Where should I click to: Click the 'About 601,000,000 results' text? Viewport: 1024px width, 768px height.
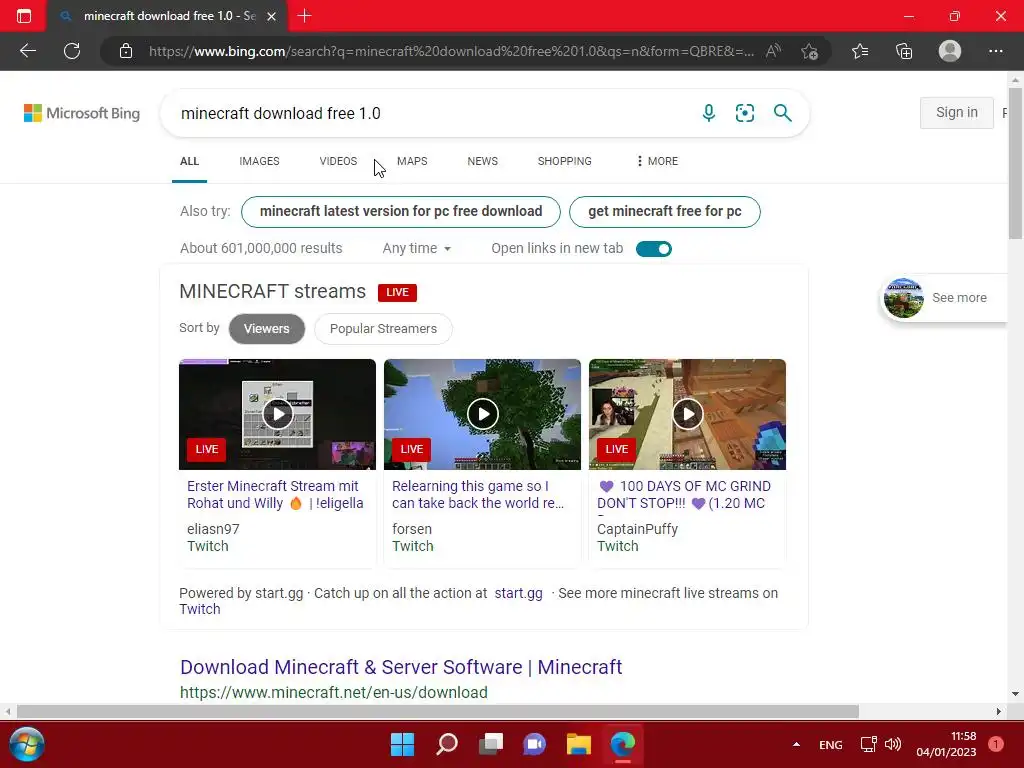click(261, 248)
